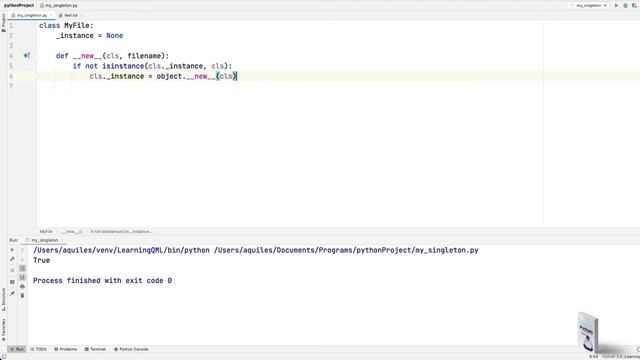The image size is (640, 360).
Task: Open the my_singleton run configuration dropdown
Action: click(589, 5)
